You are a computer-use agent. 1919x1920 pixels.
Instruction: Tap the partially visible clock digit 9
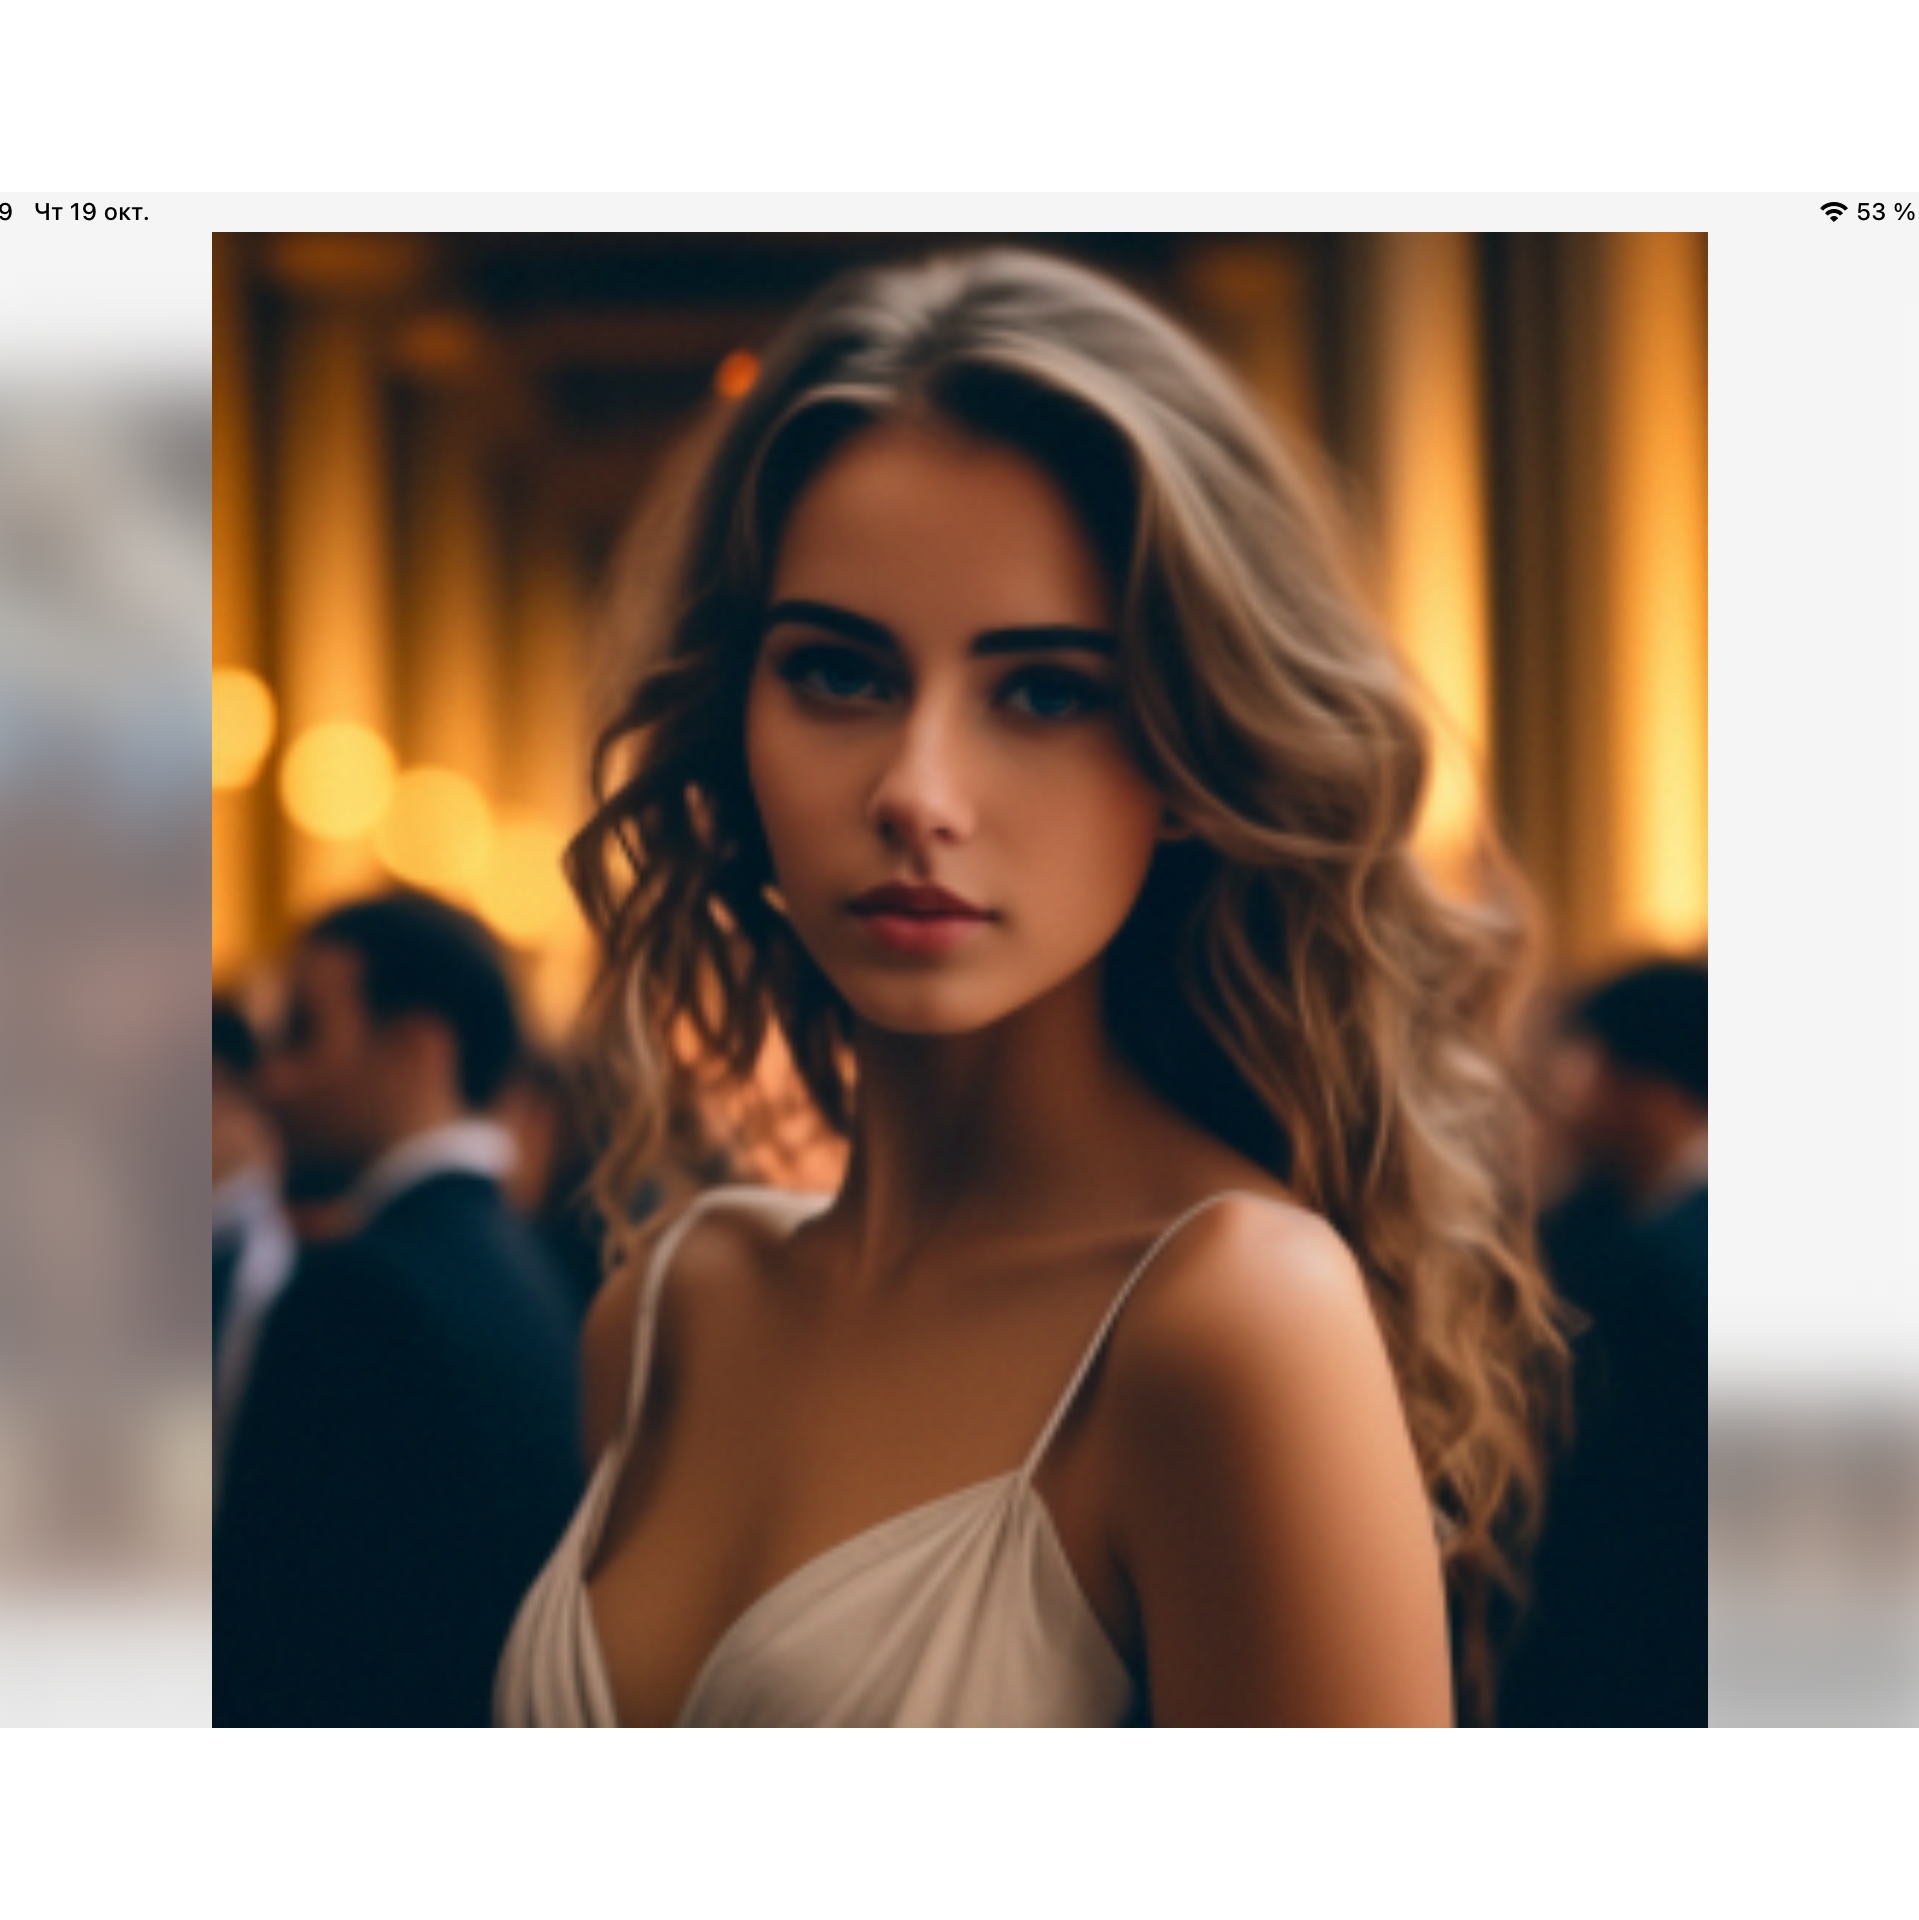(x=6, y=212)
